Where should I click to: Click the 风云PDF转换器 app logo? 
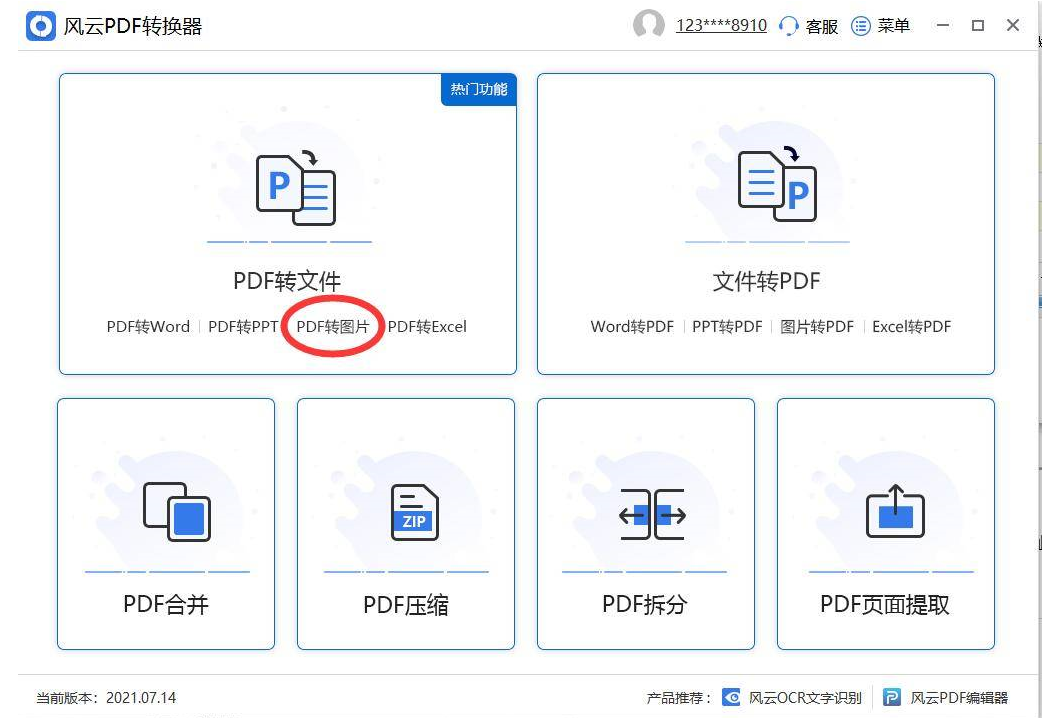click(41, 27)
